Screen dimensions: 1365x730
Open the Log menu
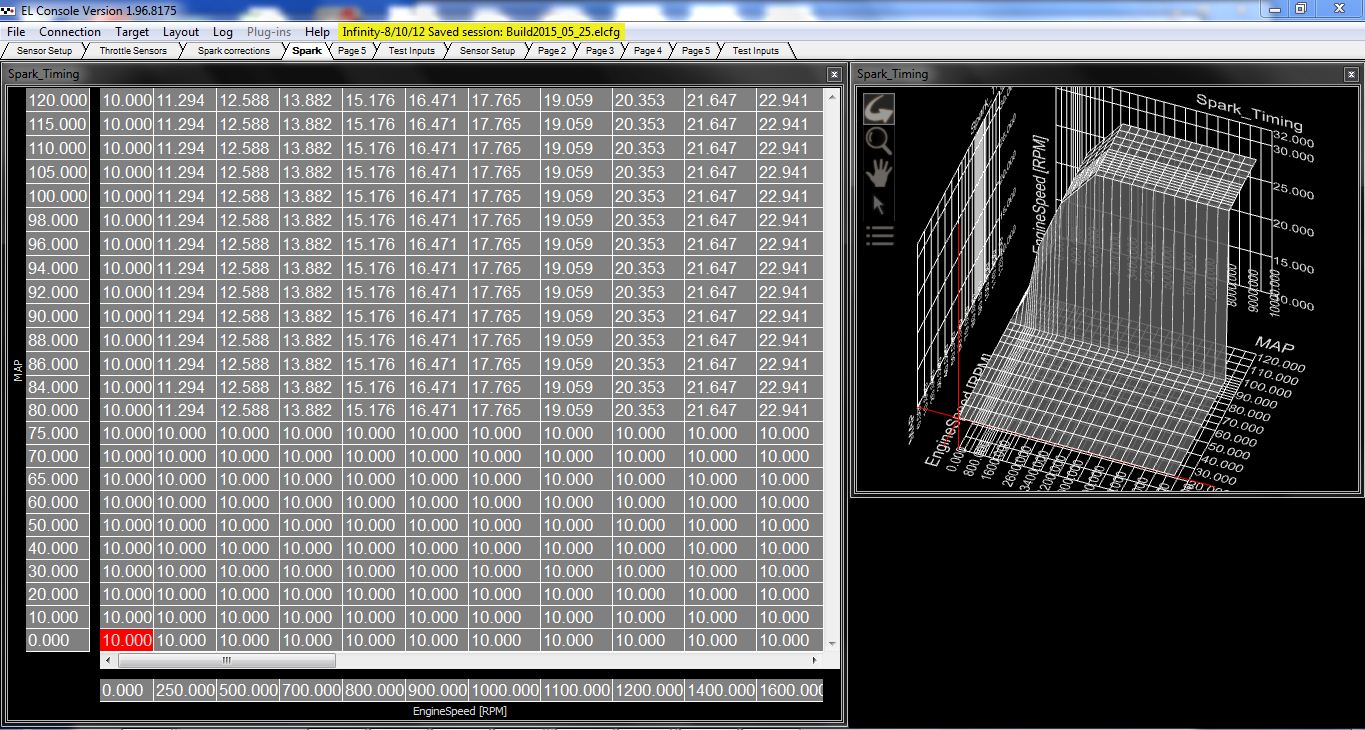click(223, 32)
